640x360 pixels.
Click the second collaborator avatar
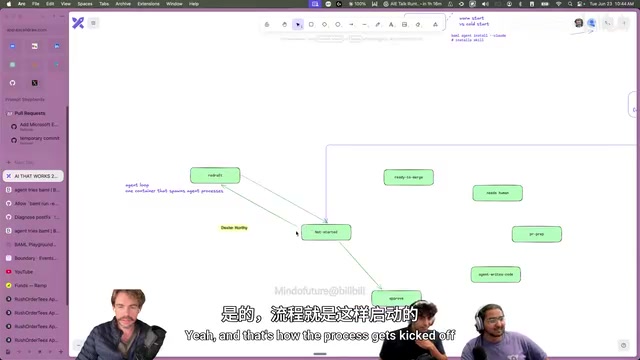coord(591,23)
